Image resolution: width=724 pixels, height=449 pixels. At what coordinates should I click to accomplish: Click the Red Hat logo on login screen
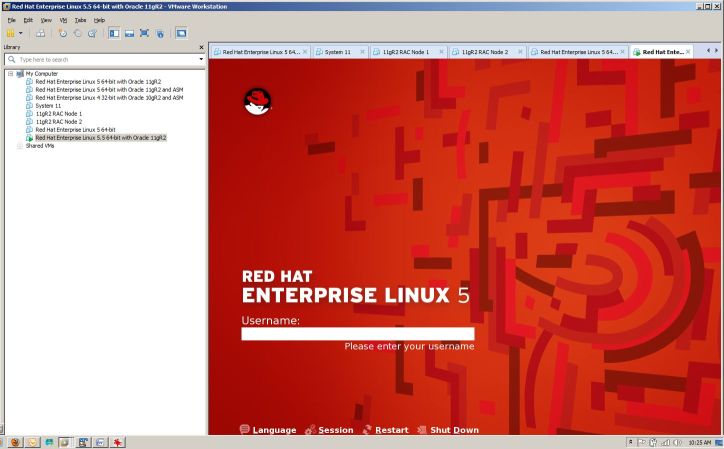click(258, 102)
